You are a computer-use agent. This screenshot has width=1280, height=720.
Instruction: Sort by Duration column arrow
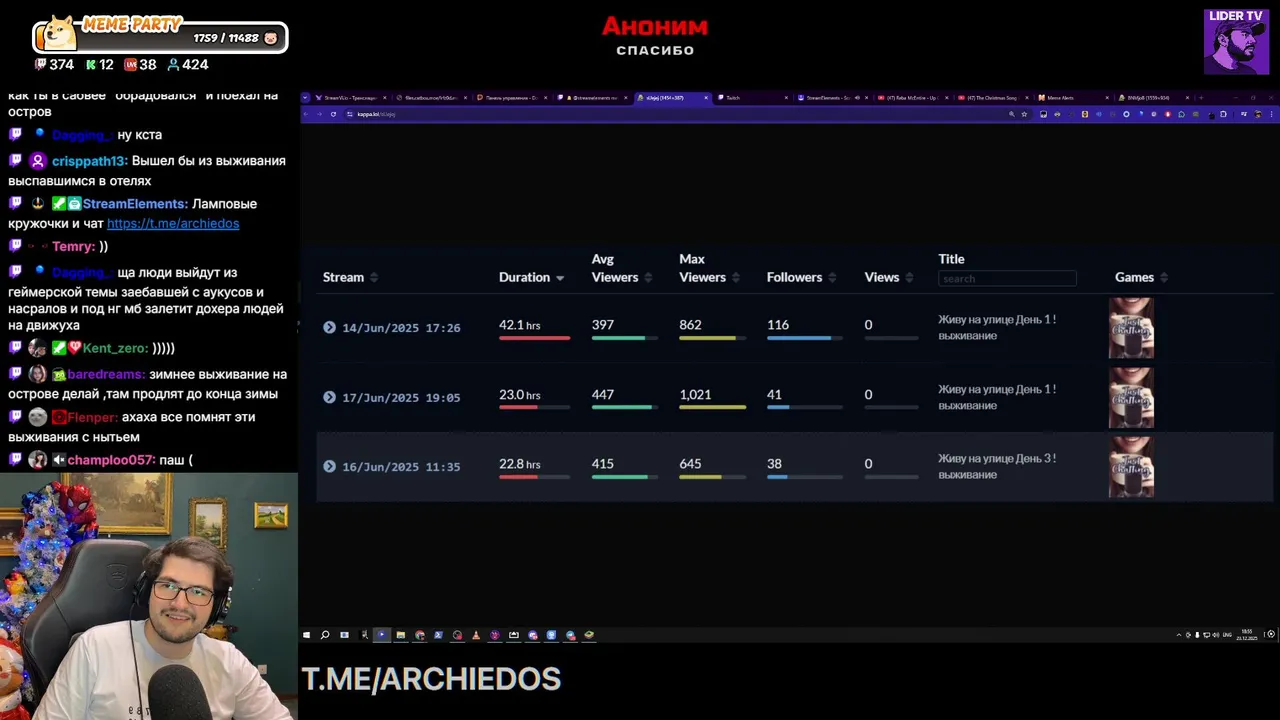point(560,278)
